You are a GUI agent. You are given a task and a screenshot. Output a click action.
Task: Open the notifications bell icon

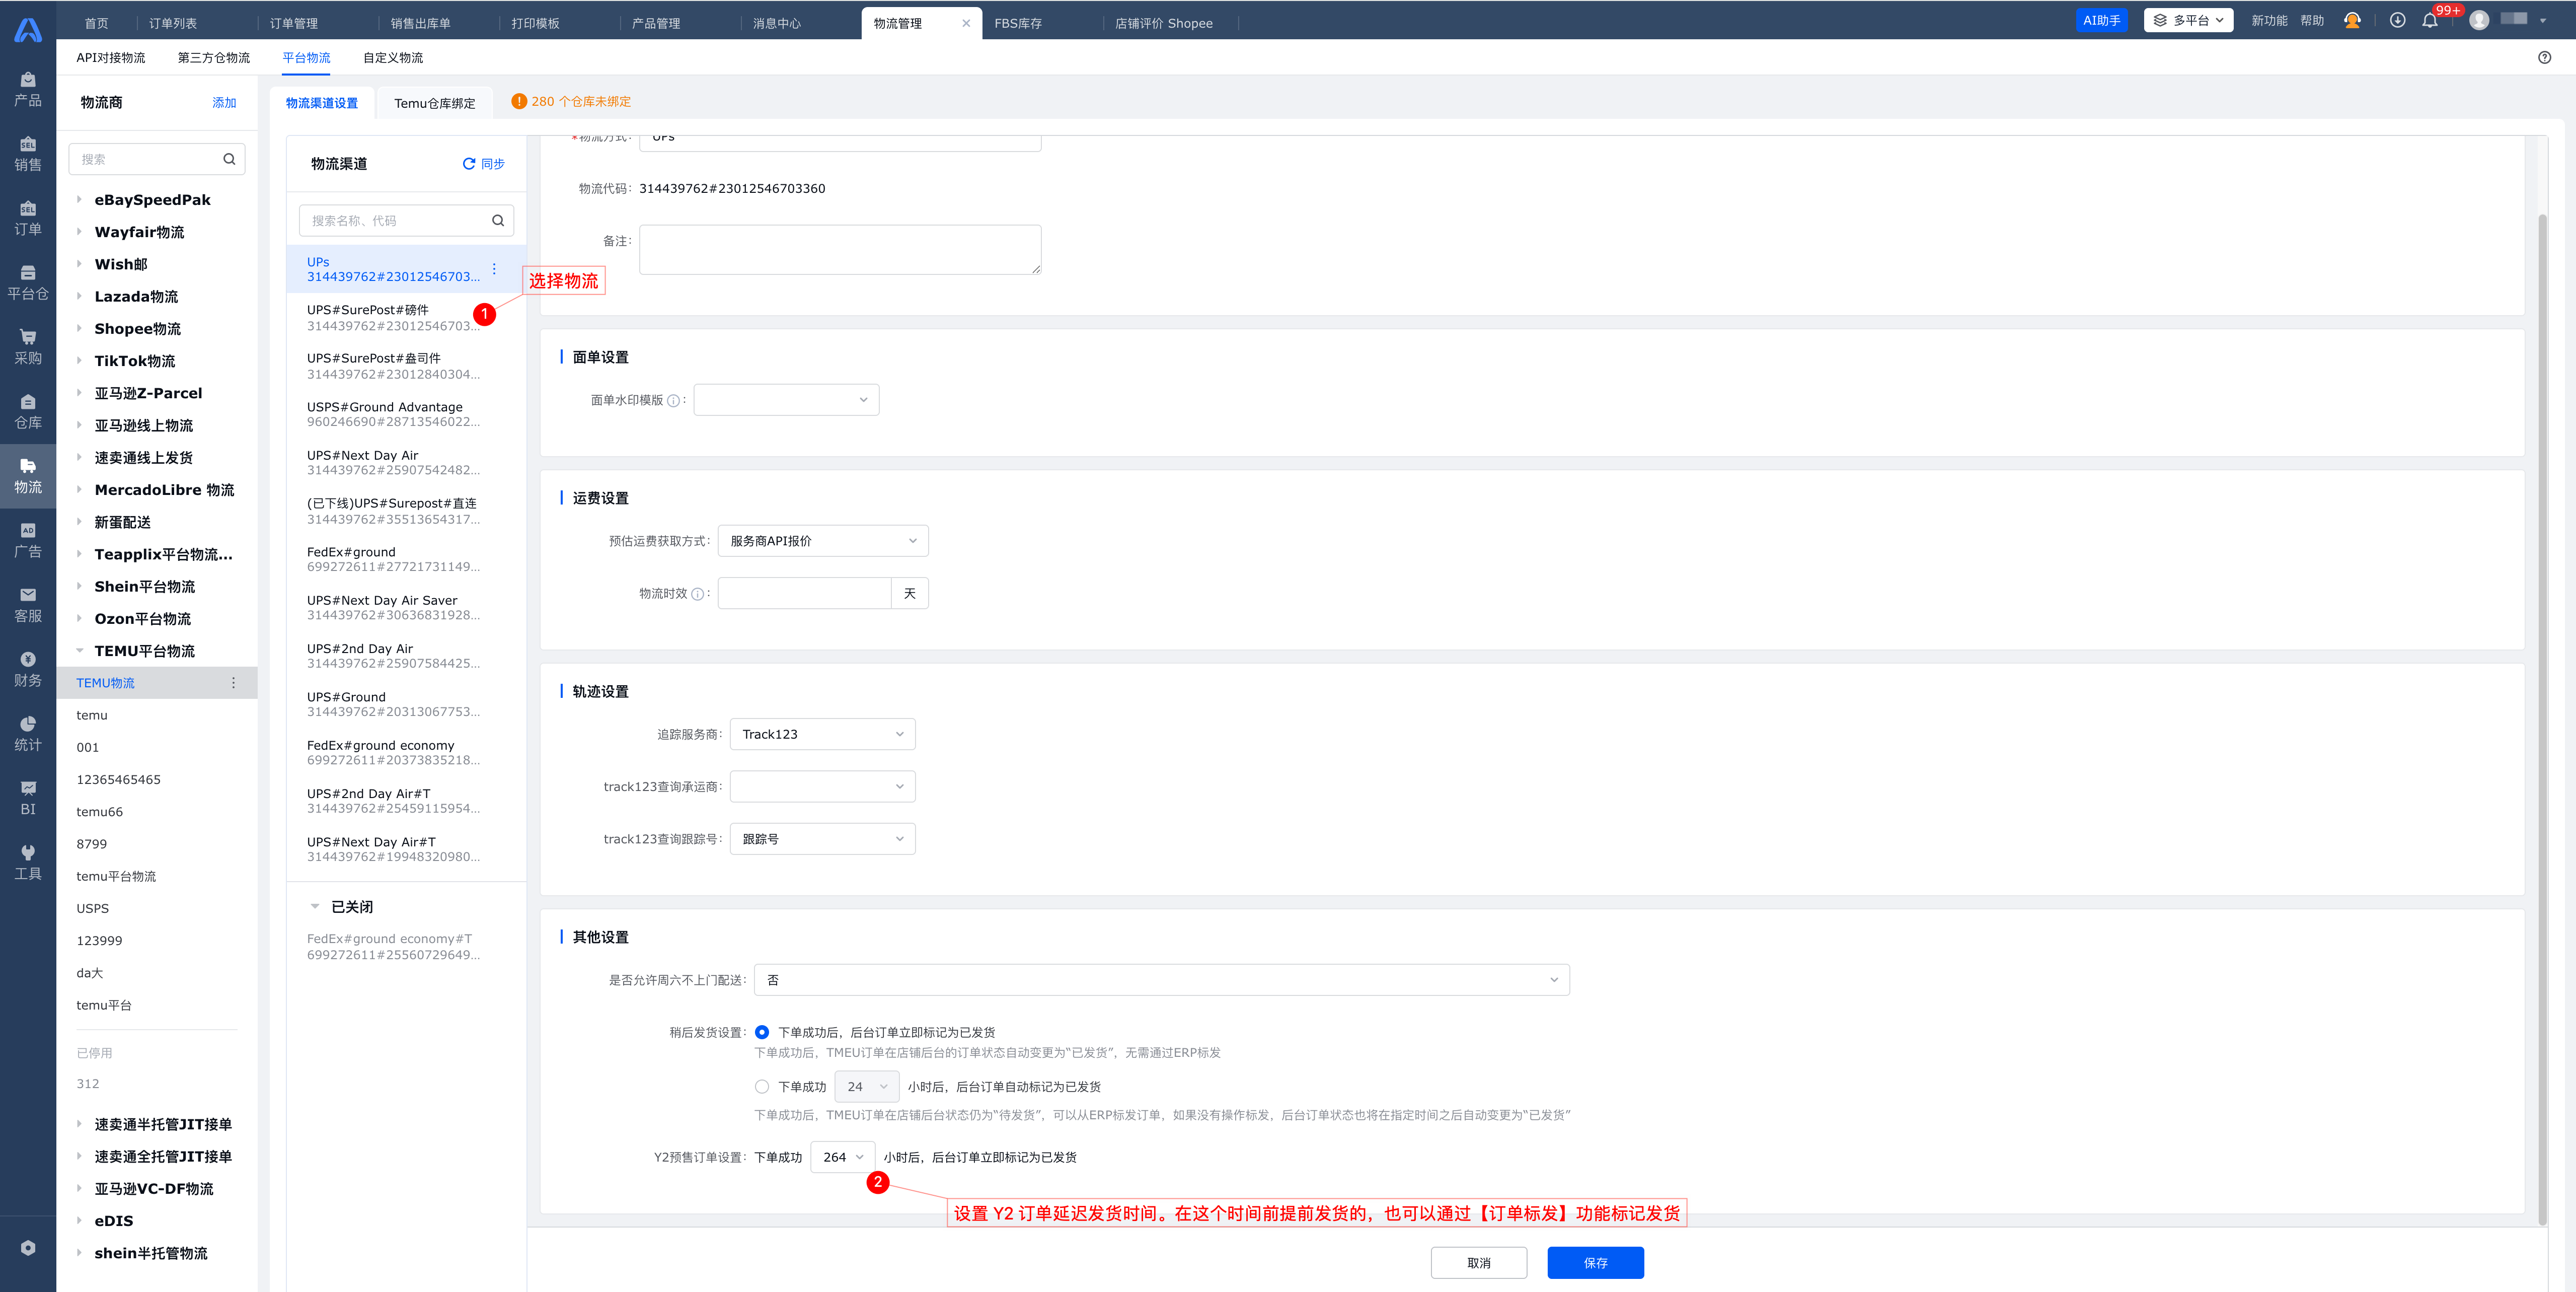(2429, 20)
